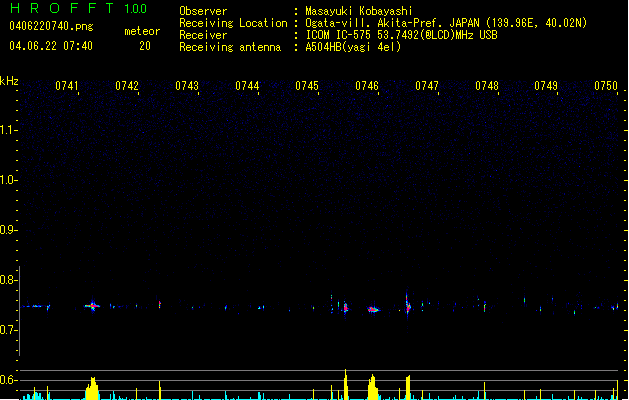Click the 0.6 kHz axis label
629x400 pixels.
8,380
